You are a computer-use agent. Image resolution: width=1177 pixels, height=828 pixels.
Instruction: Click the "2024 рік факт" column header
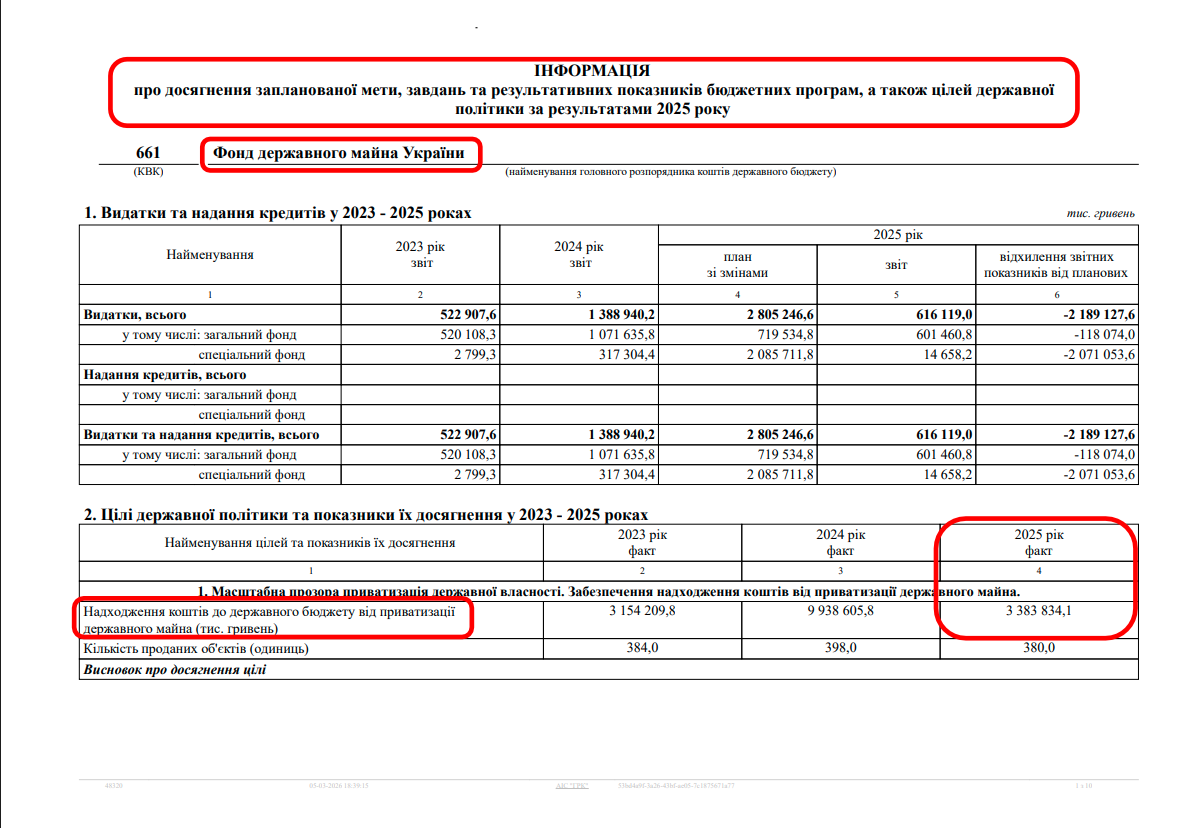click(840, 543)
